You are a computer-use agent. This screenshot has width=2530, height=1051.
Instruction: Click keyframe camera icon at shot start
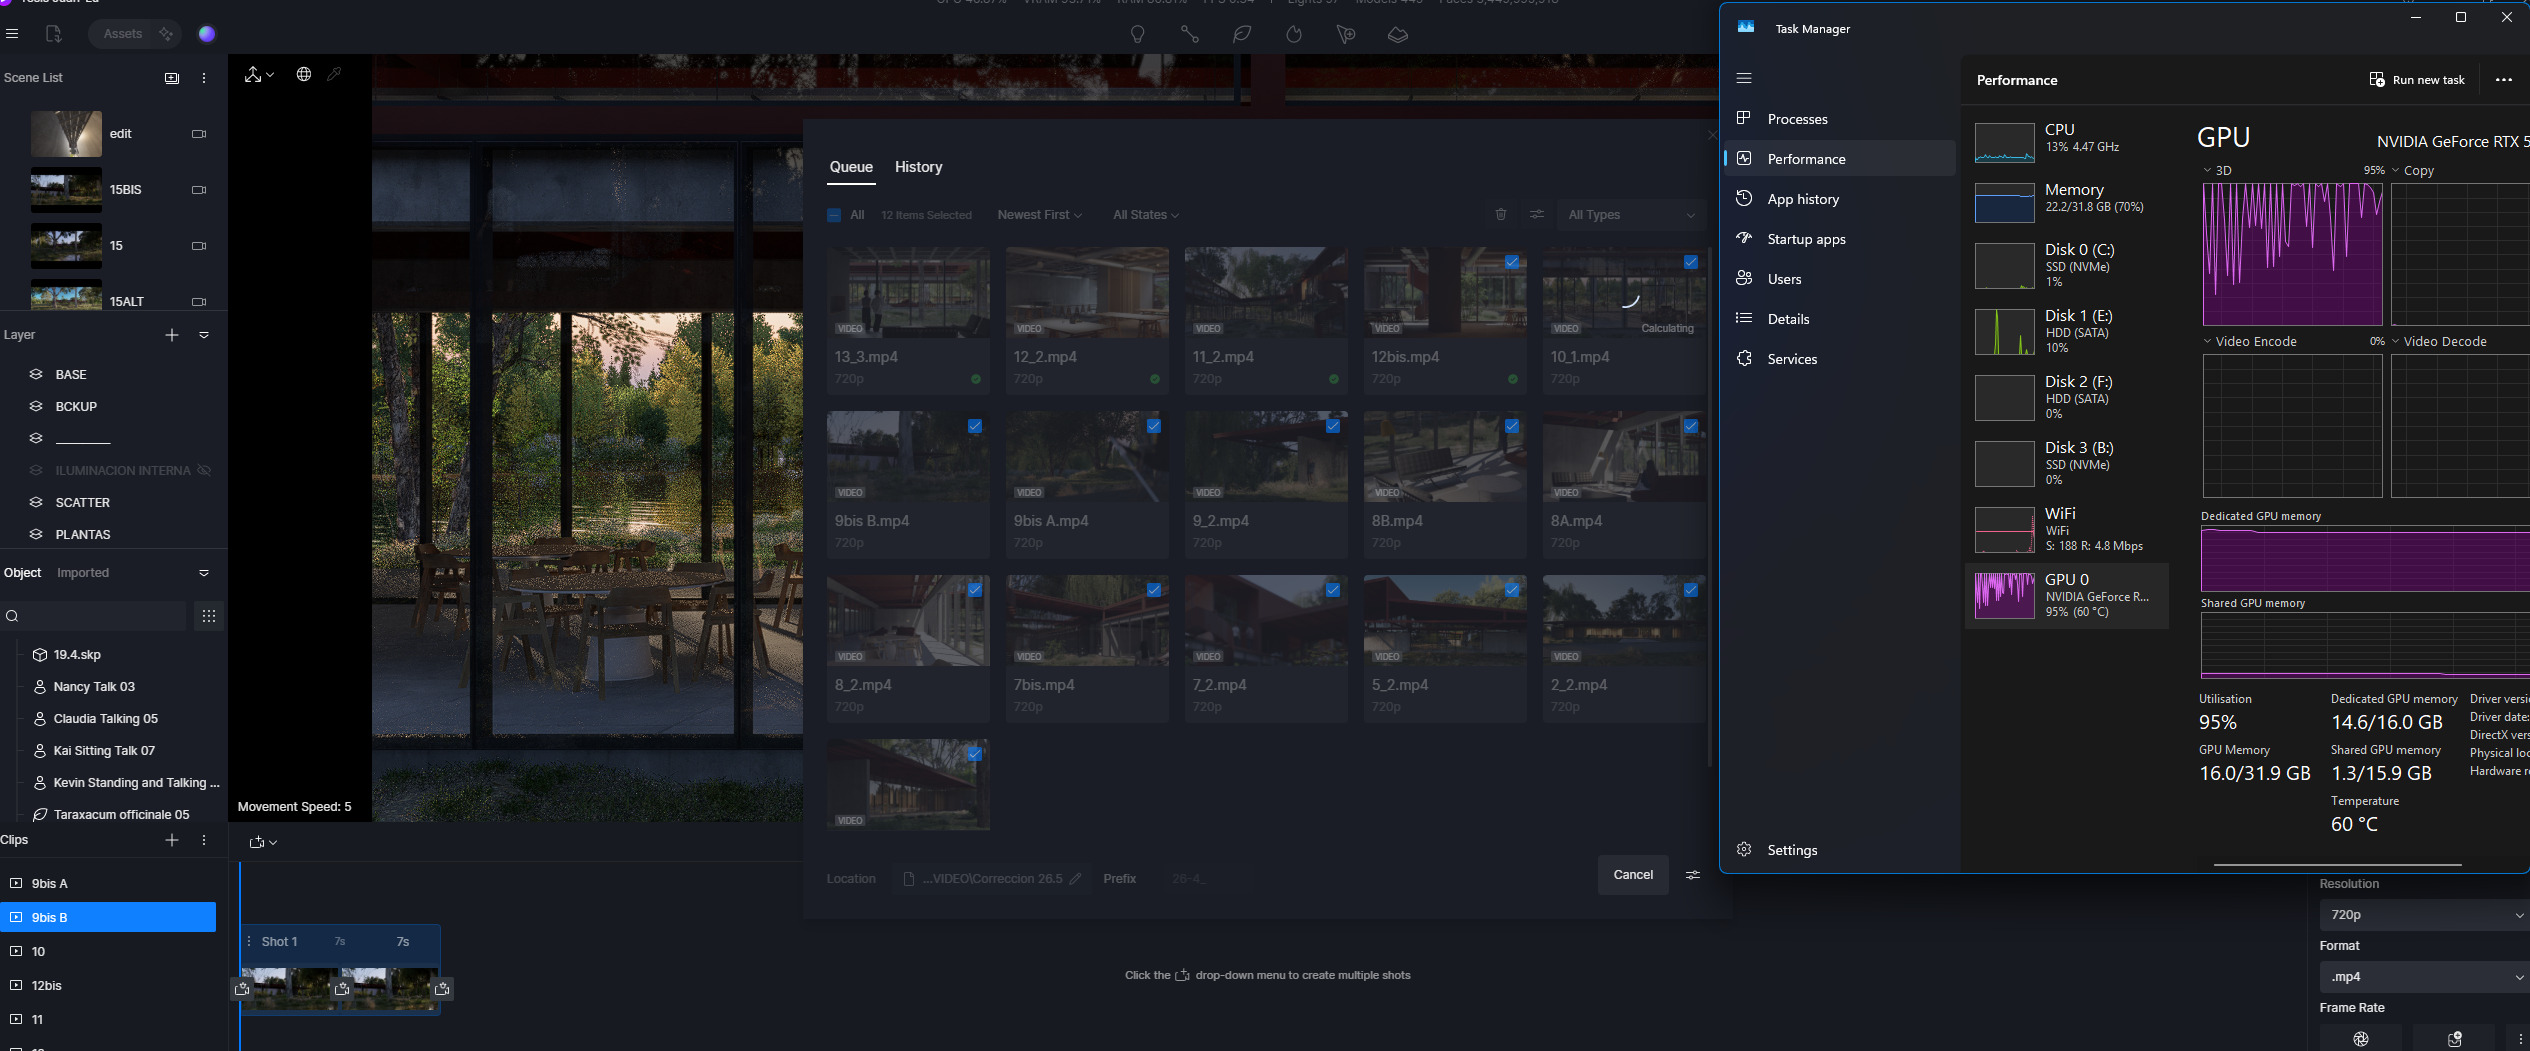(242, 989)
